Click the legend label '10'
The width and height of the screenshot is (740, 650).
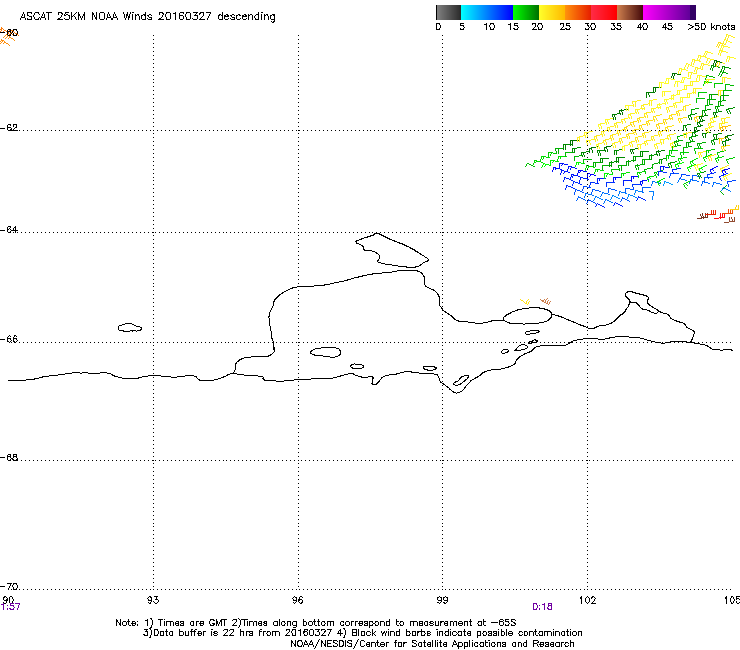489,27
